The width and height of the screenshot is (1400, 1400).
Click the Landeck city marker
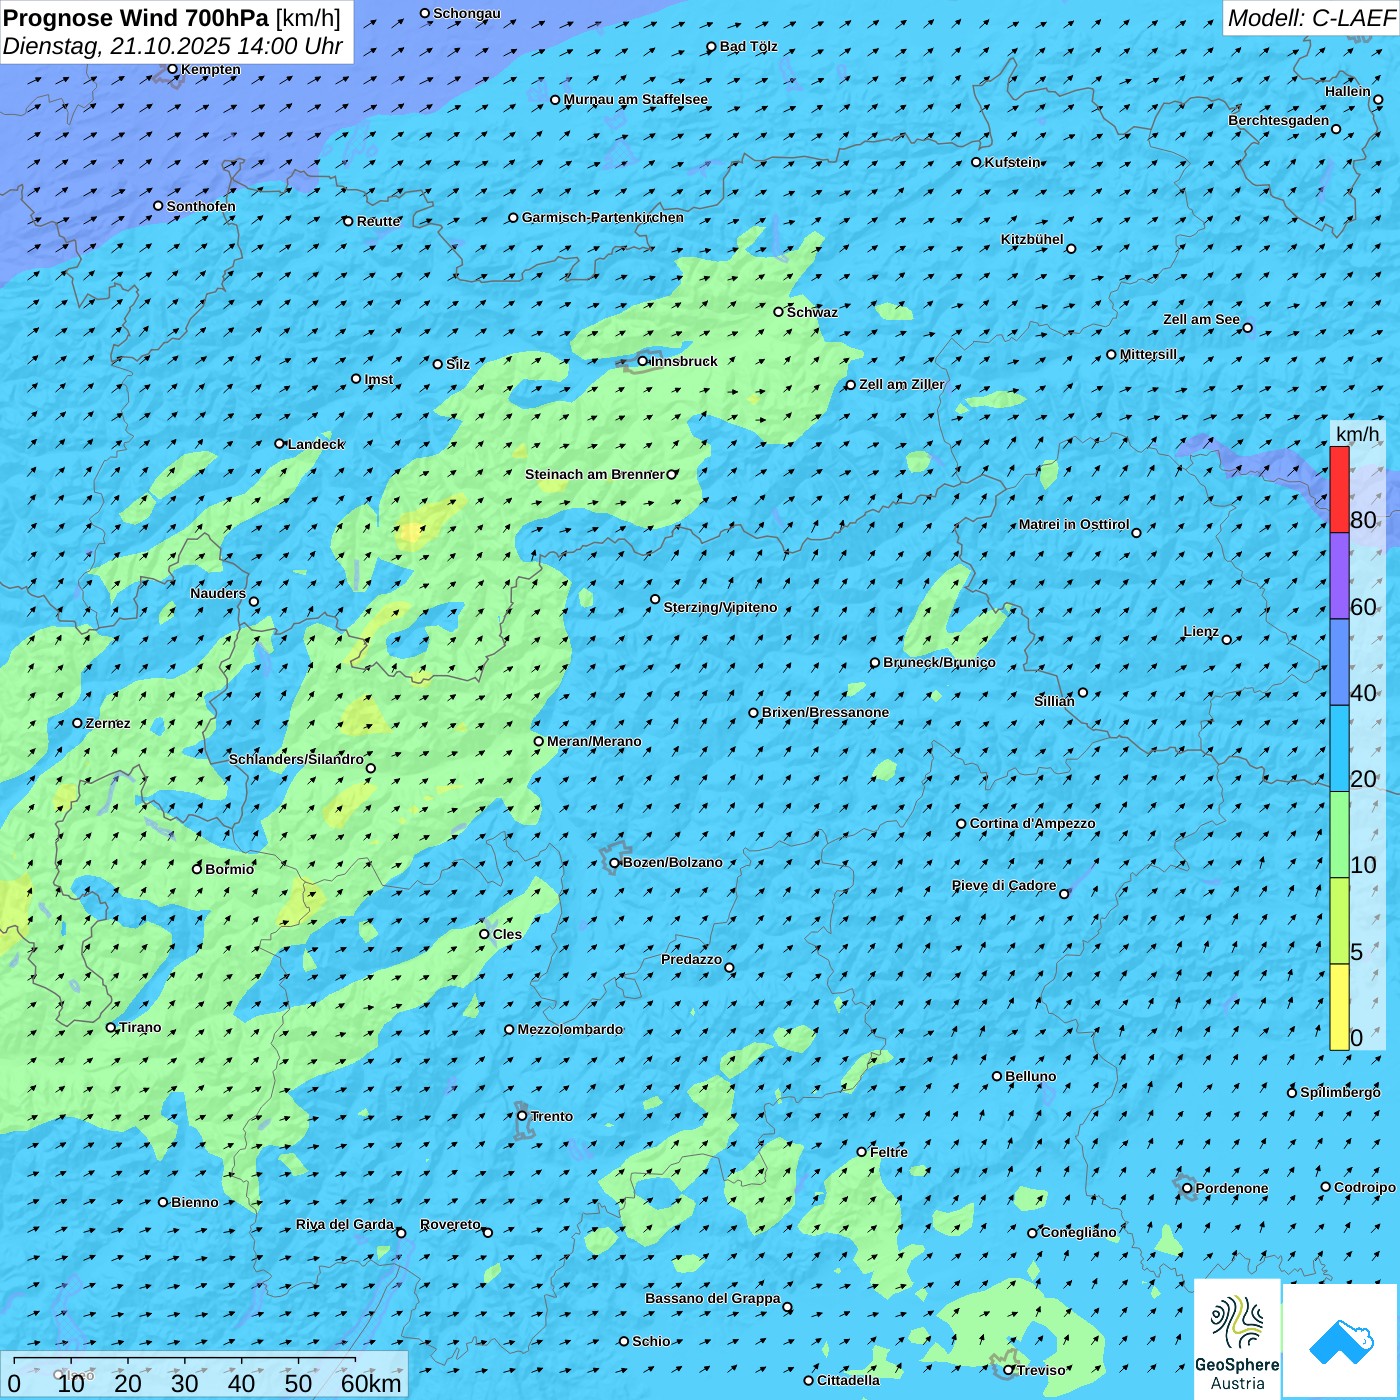pyautogui.click(x=280, y=444)
